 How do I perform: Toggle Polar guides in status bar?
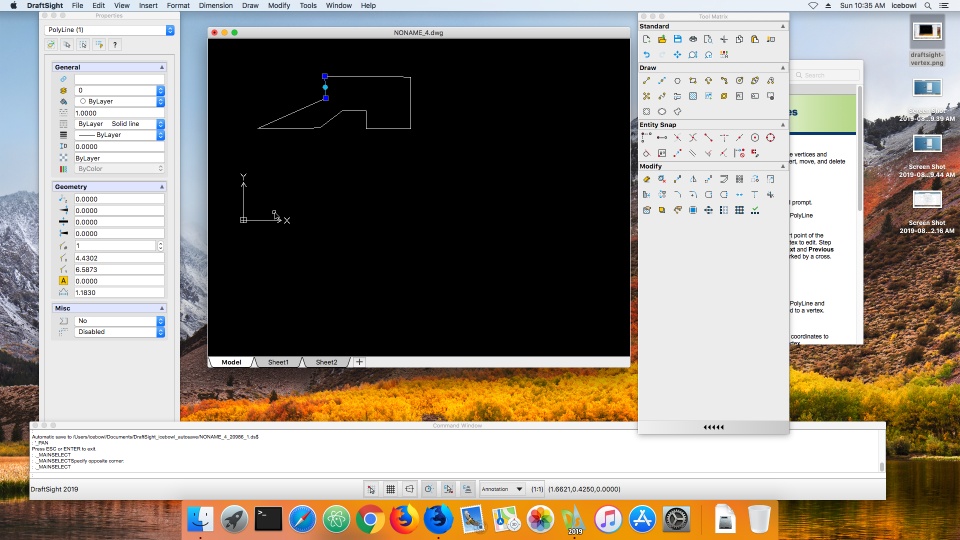[429, 489]
